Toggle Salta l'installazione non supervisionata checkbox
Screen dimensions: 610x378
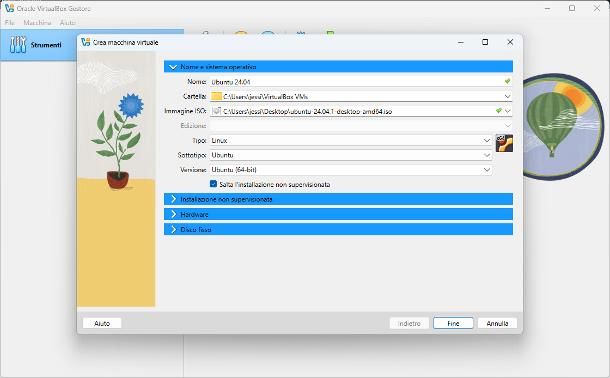coord(213,184)
